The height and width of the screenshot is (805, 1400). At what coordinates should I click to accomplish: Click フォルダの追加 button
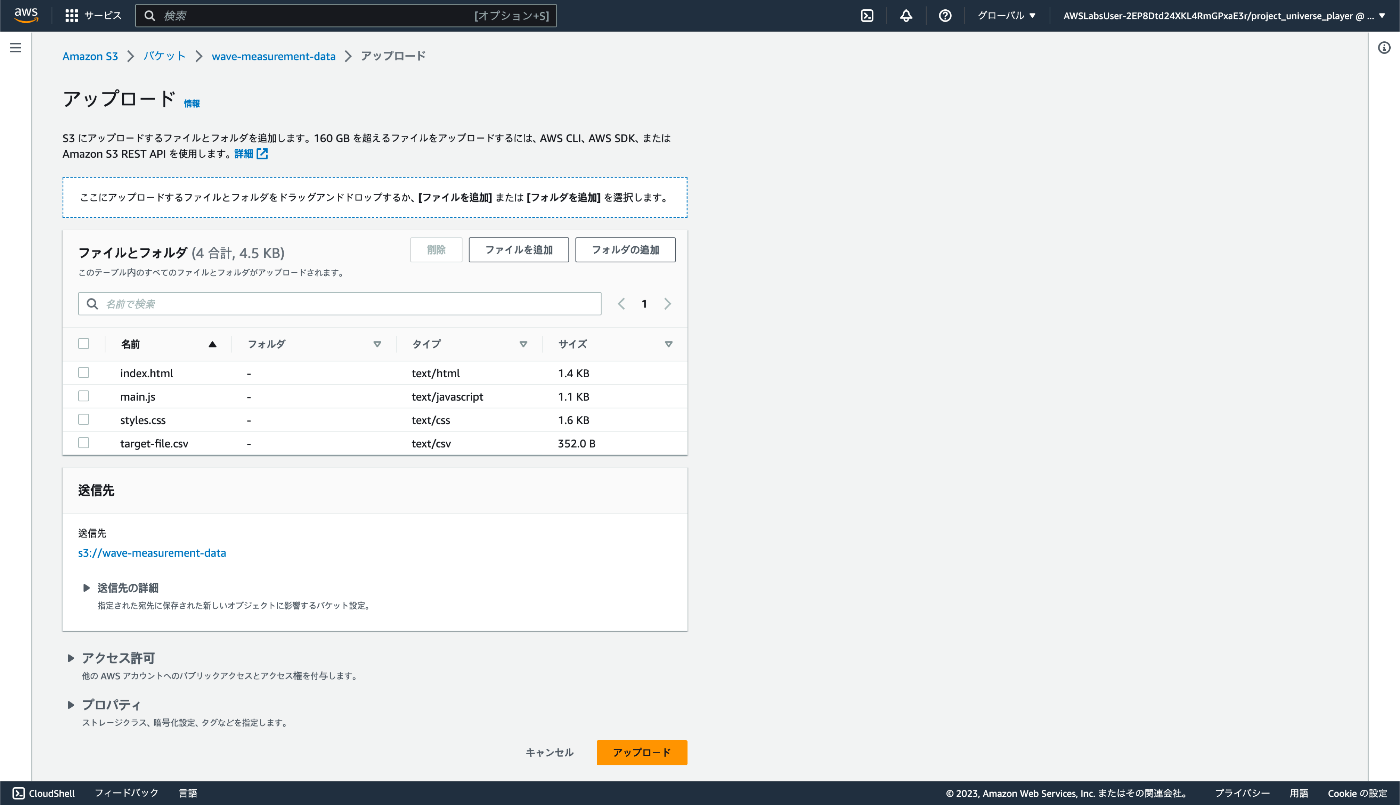[625, 250]
